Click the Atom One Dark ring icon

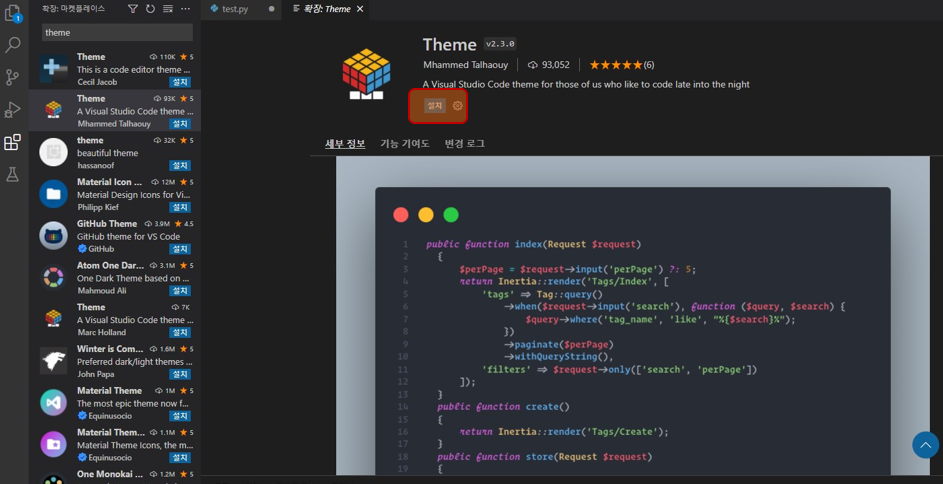point(54,277)
